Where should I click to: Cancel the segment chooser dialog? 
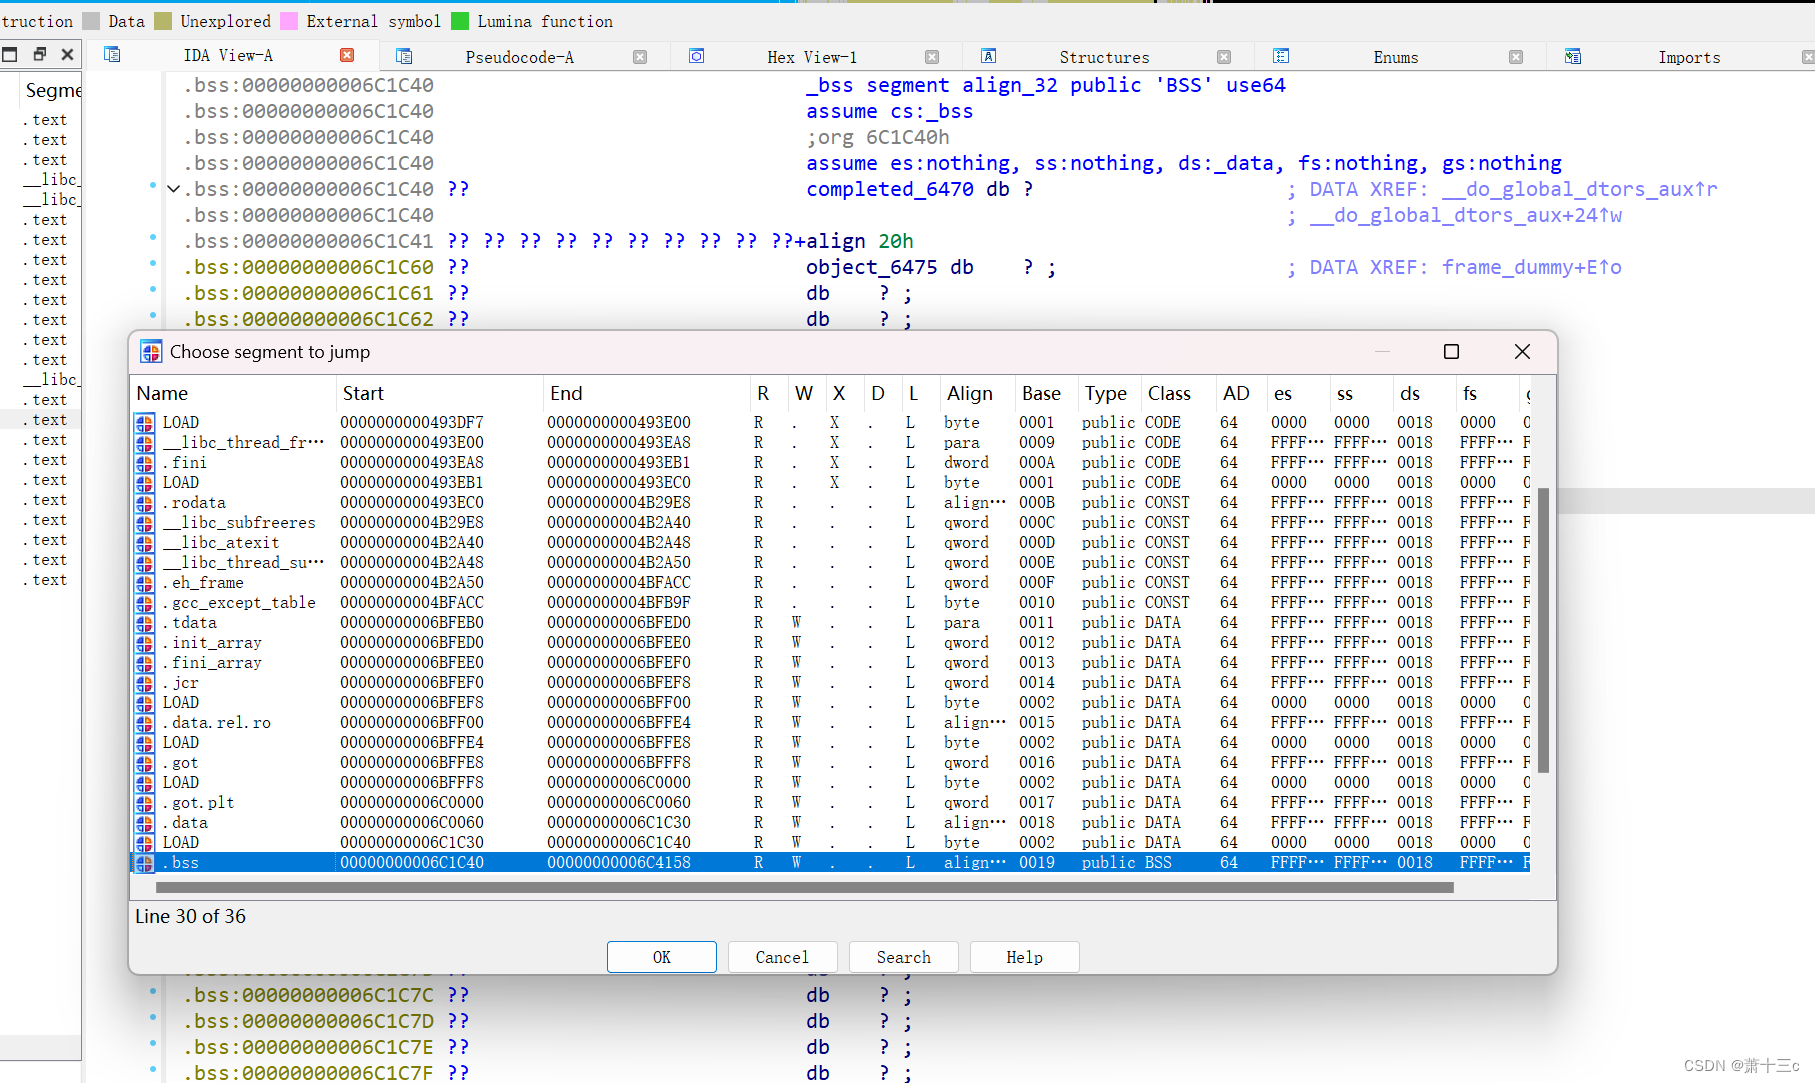pos(782,957)
